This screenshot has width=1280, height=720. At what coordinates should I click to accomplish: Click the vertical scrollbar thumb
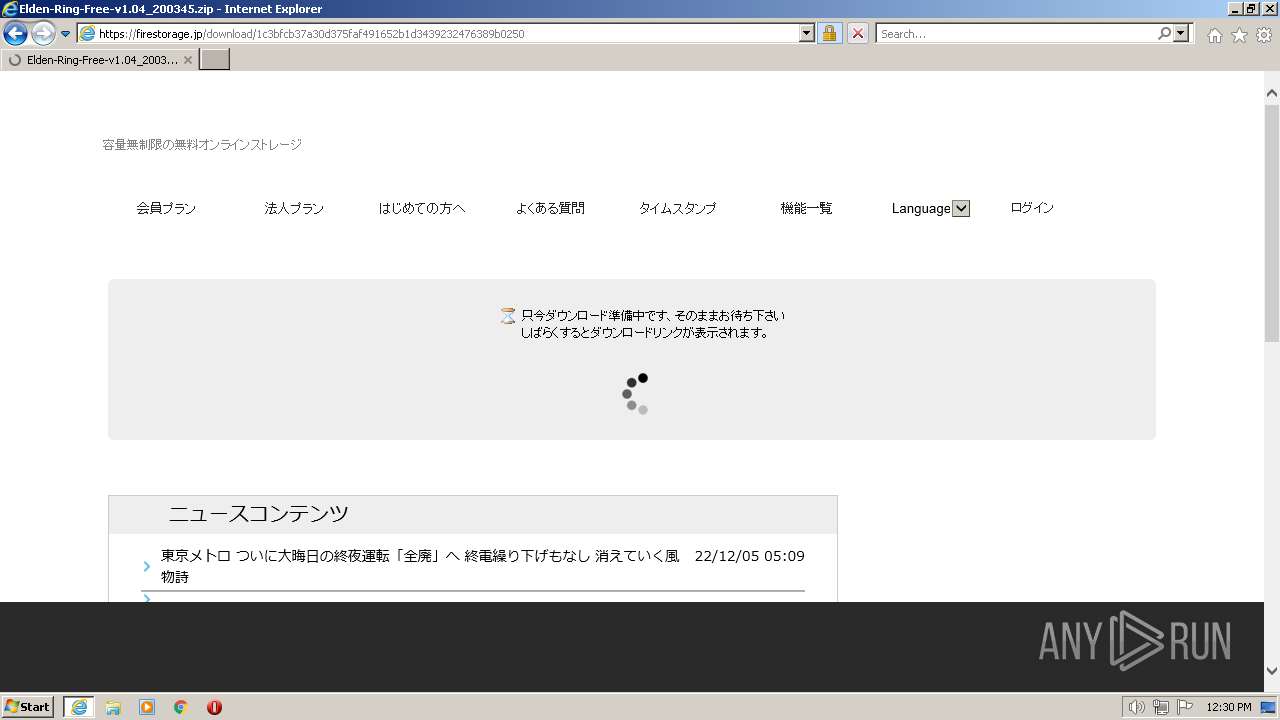[1272, 222]
